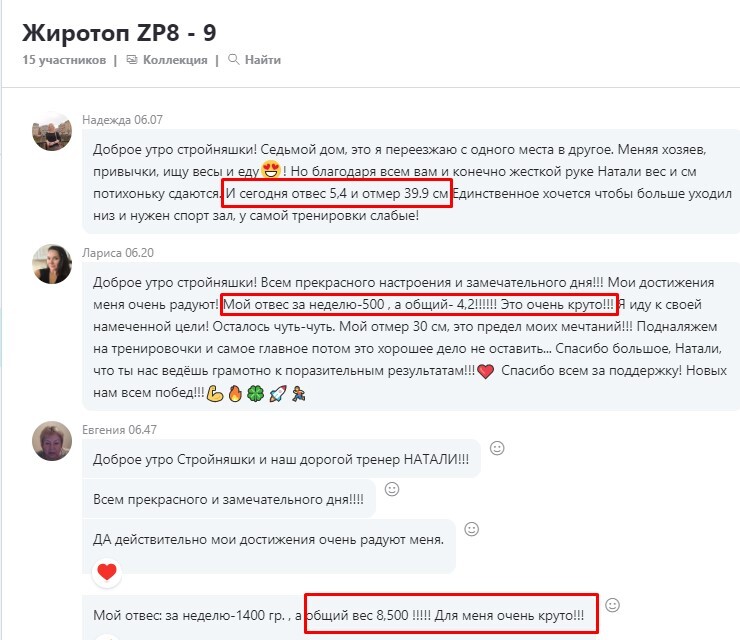
Task: Click the rocket emoji in Лариса's message
Action: (x=278, y=393)
